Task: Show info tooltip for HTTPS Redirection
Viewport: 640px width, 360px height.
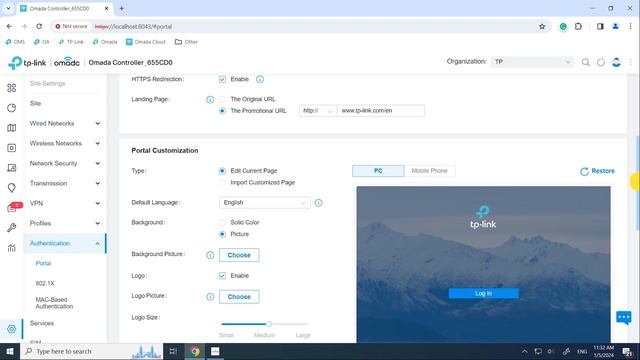Action: pos(260,79)
